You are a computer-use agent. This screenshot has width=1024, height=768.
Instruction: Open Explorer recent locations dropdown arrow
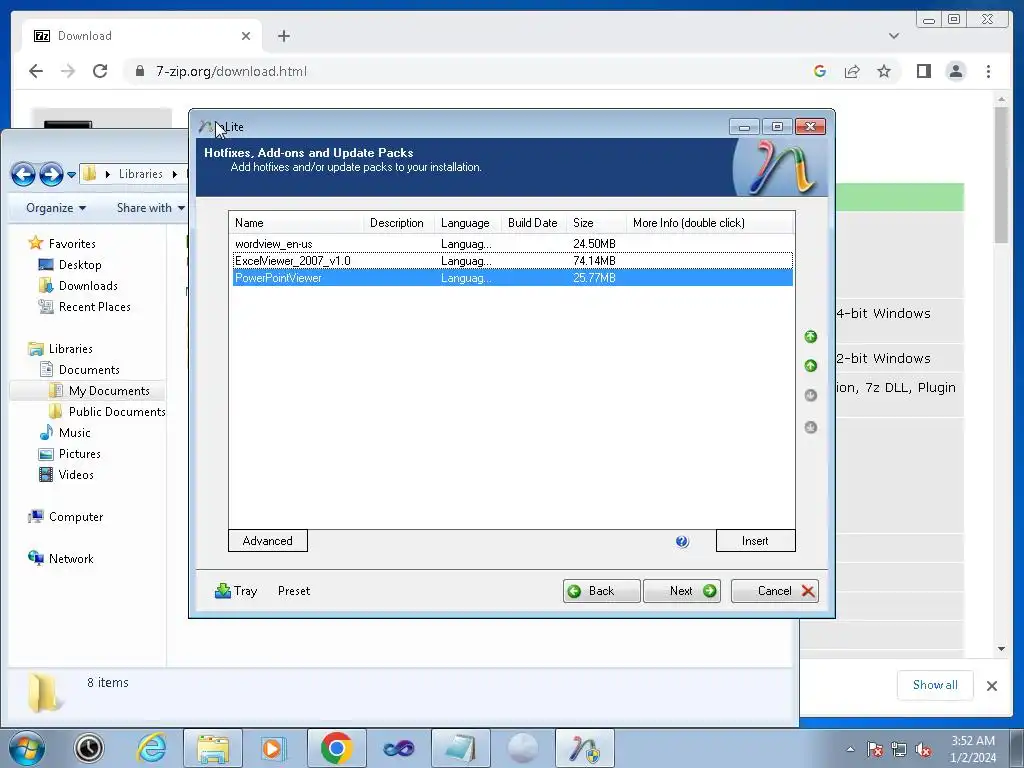[71, 175]
